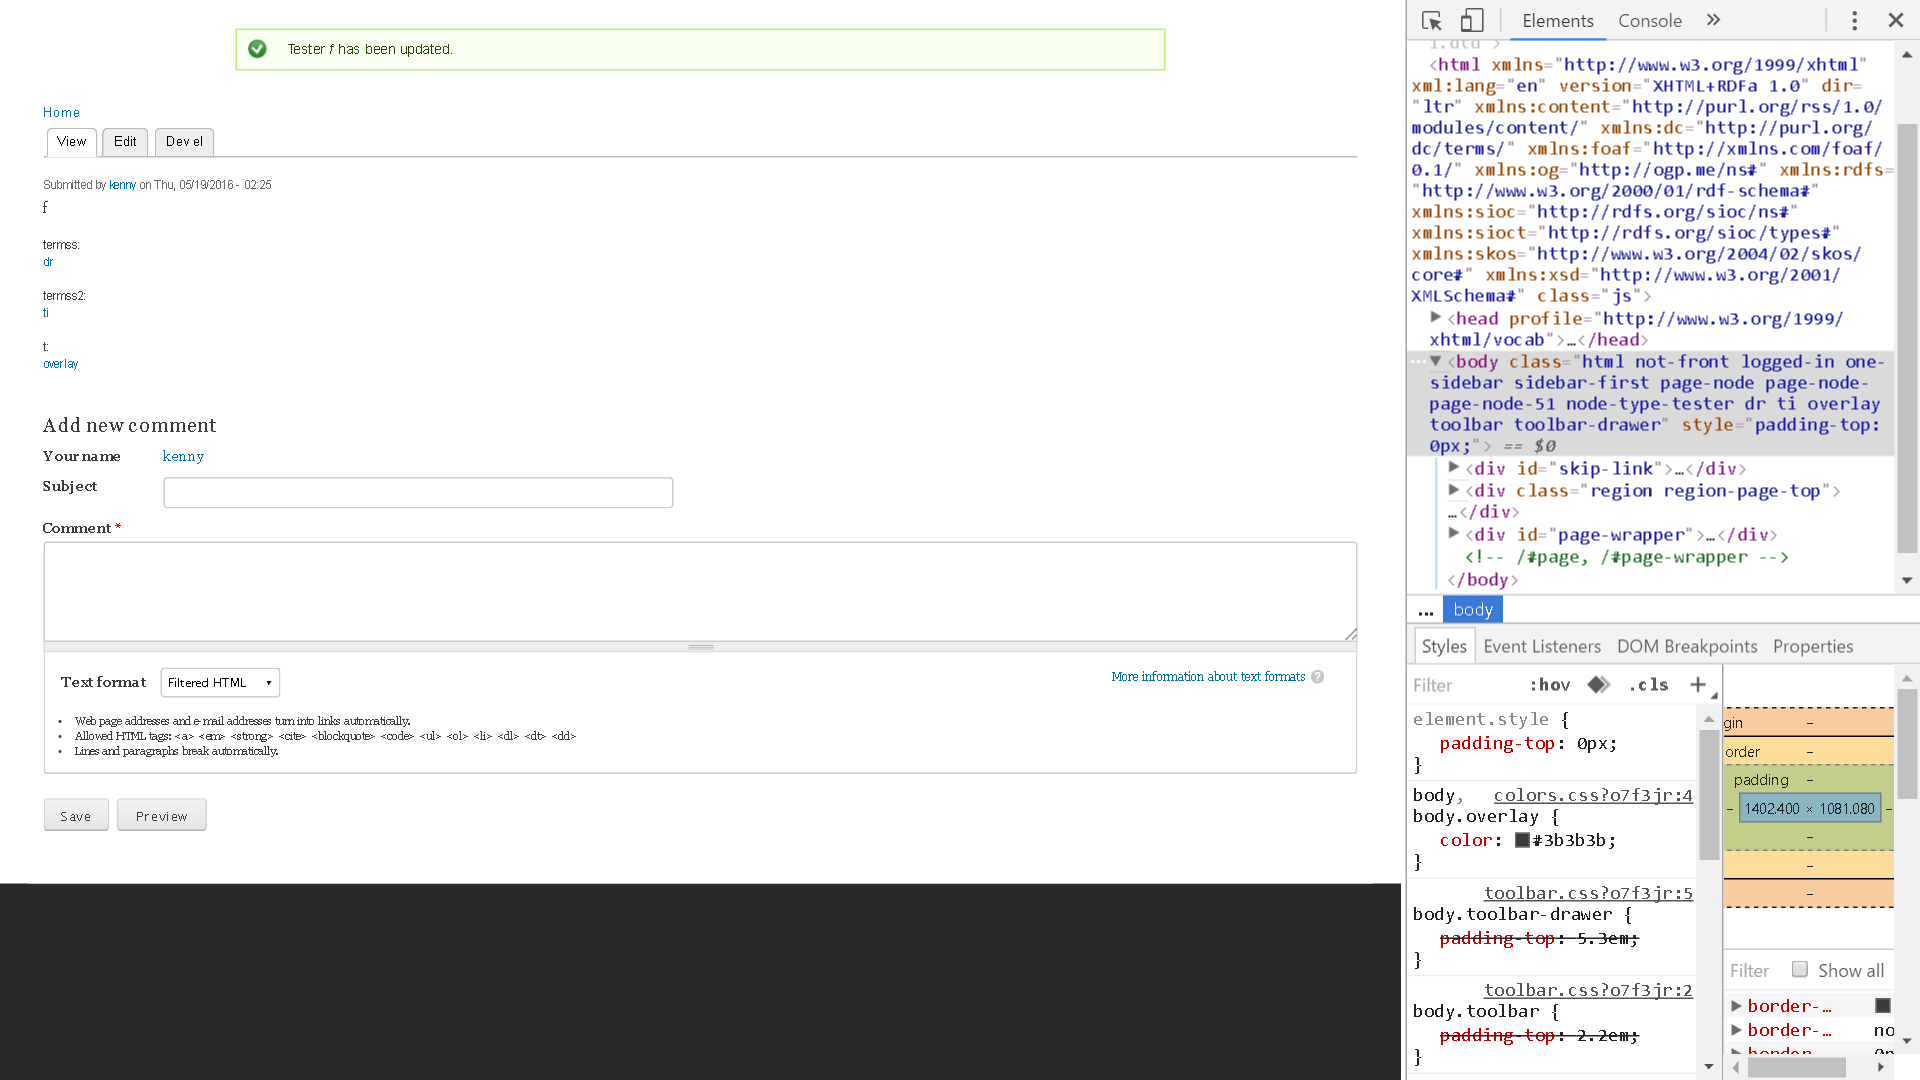Toggle the device toolbar icon
Viewport: 1920px width, 1080px height.
[1472, 21]
